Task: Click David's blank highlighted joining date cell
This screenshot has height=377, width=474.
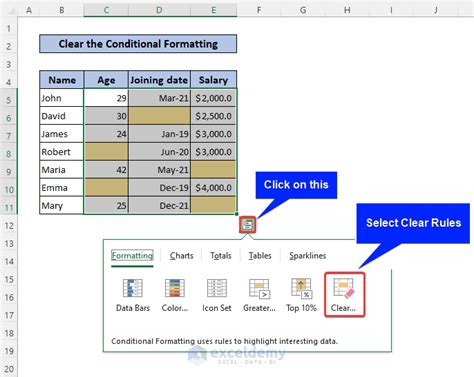Action: tap(159, 116)
